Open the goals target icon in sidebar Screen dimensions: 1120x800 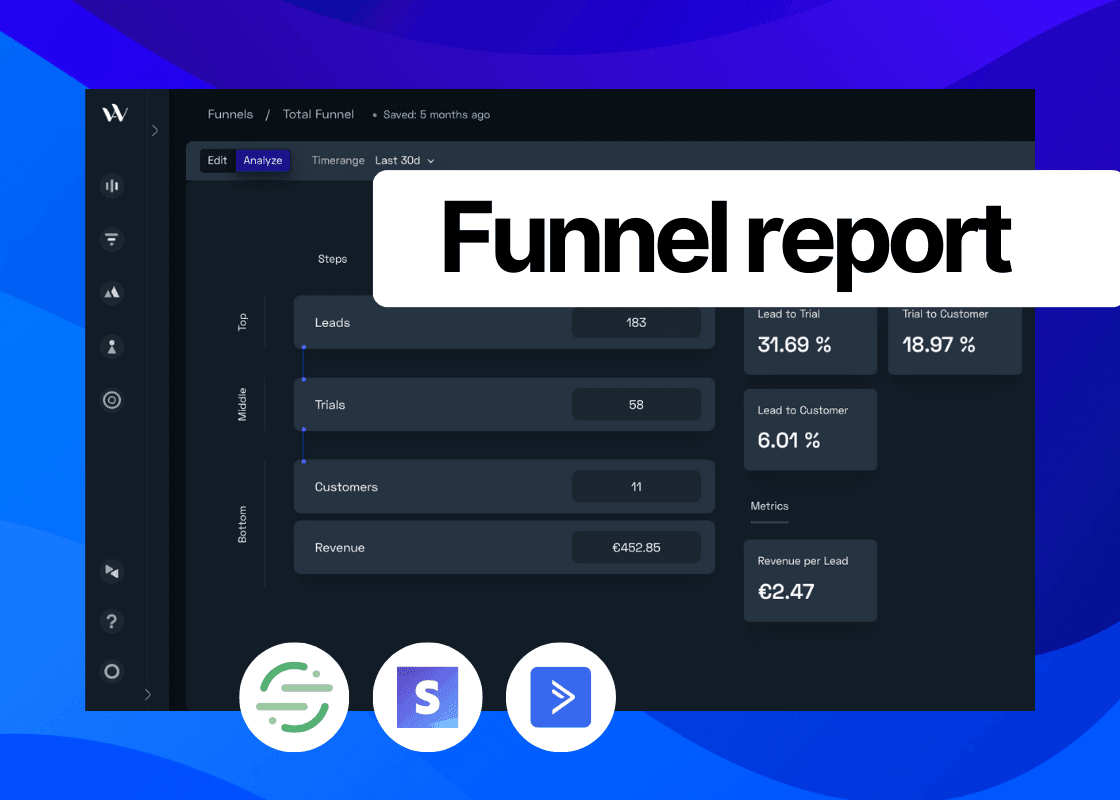tap(111, 399)
